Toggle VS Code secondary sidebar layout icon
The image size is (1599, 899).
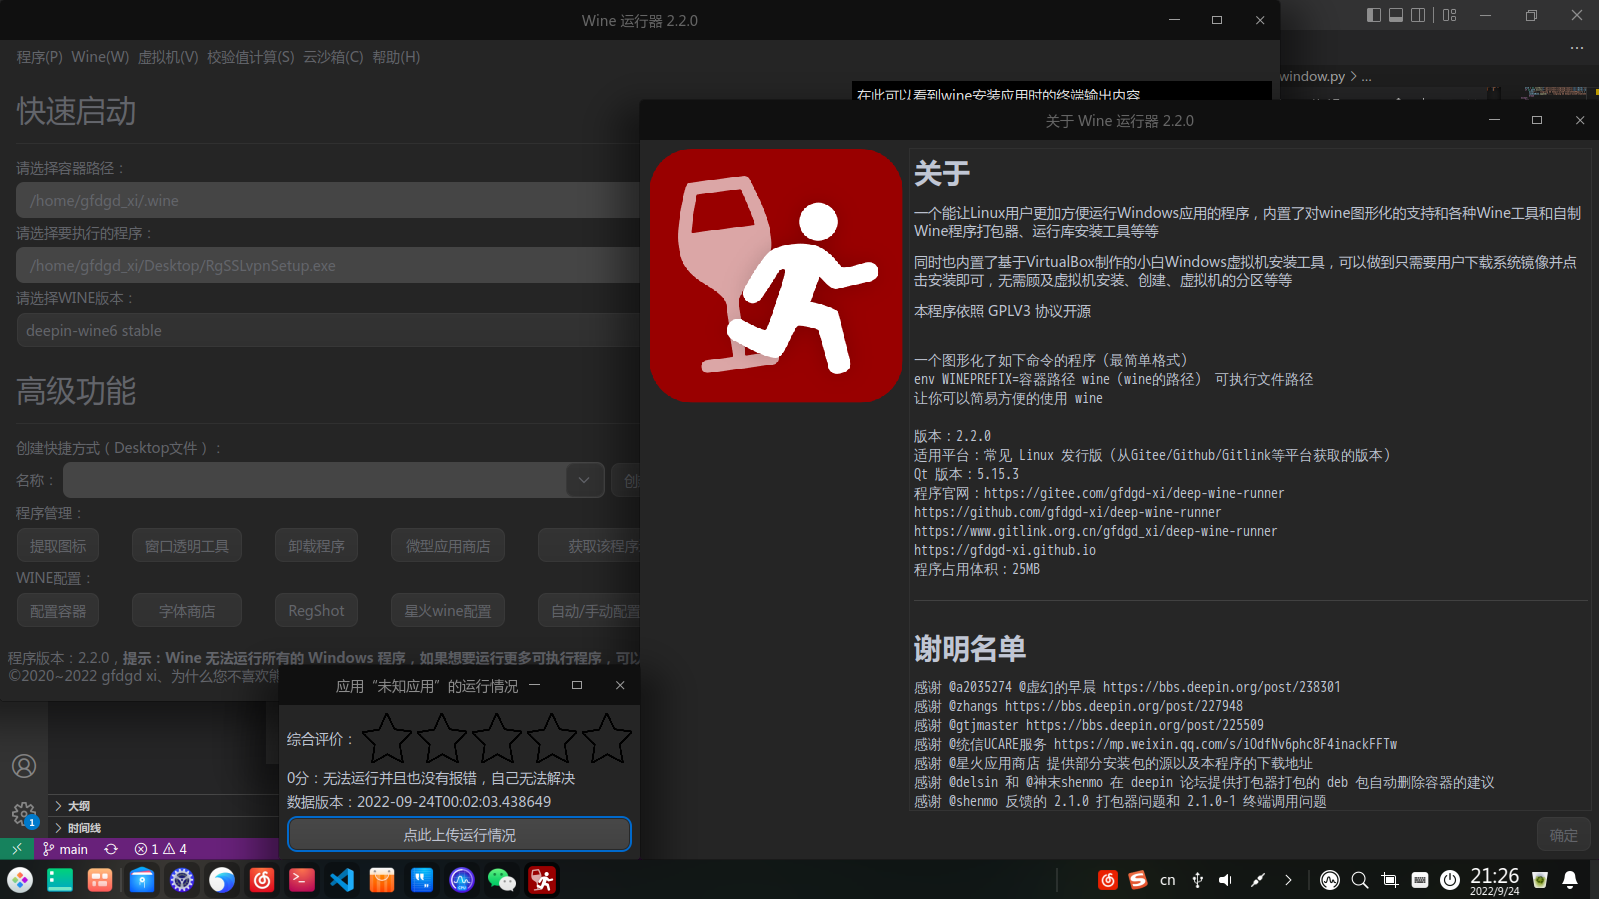[x=1418, y=15]
